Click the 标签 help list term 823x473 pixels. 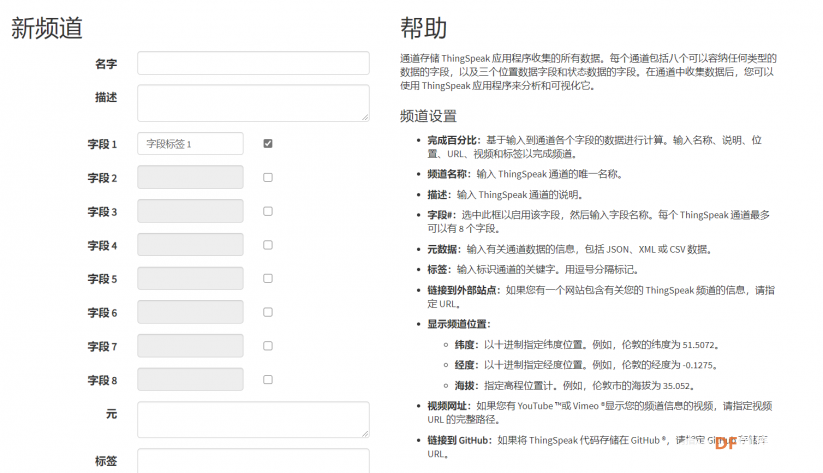coord(437,270)
